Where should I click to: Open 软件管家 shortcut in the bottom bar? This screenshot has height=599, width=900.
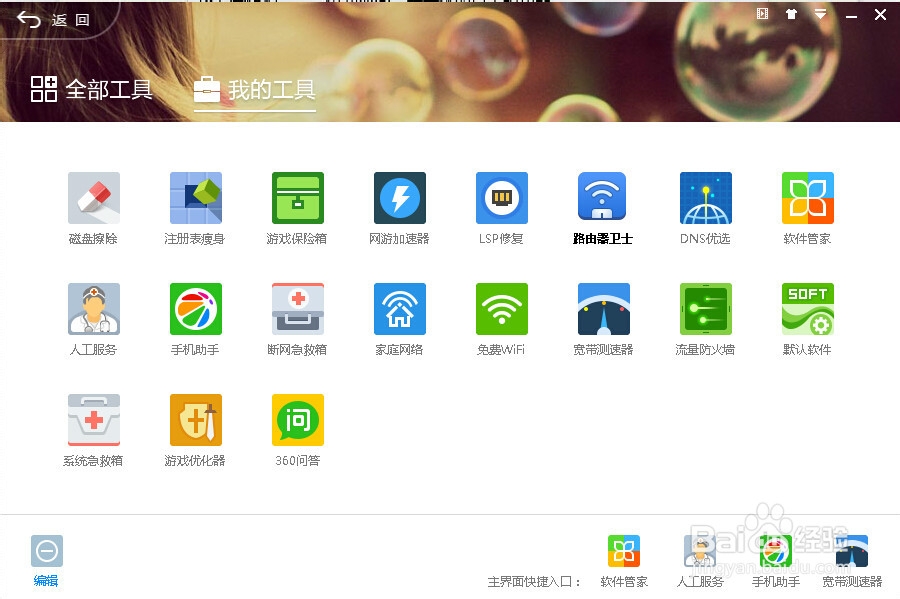click(x=624, y=551)
